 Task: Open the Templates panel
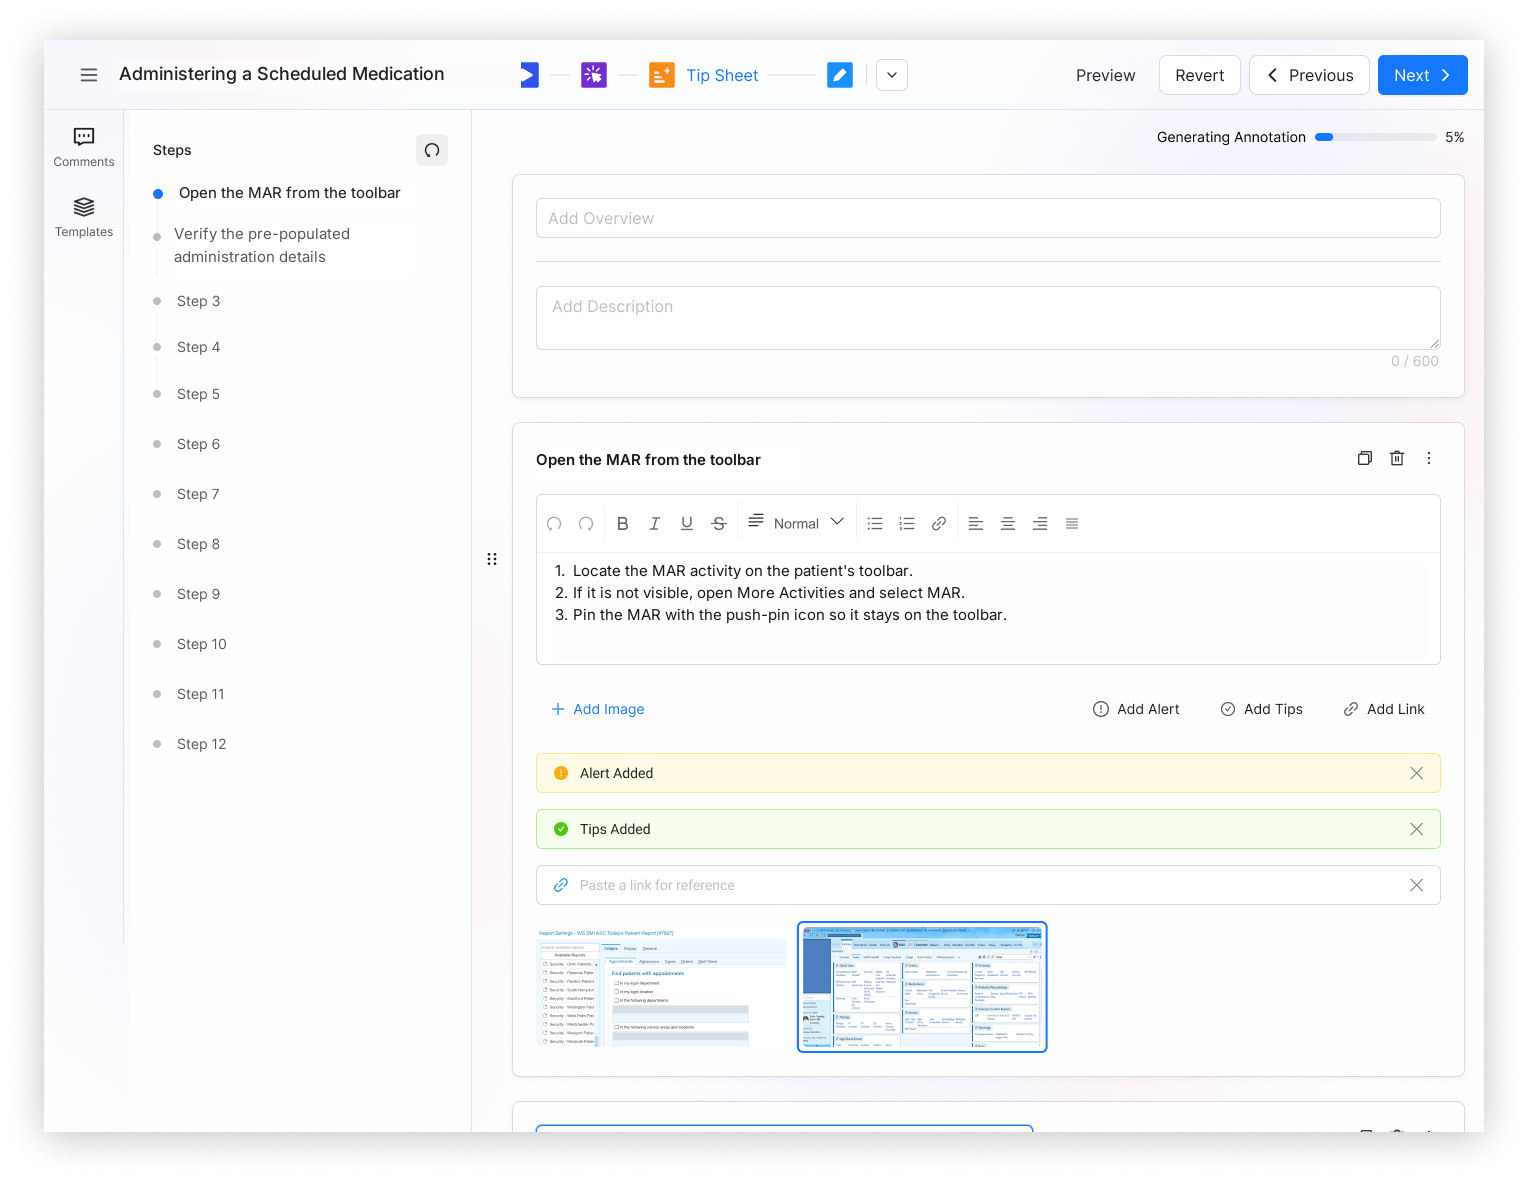pos(84,217)
